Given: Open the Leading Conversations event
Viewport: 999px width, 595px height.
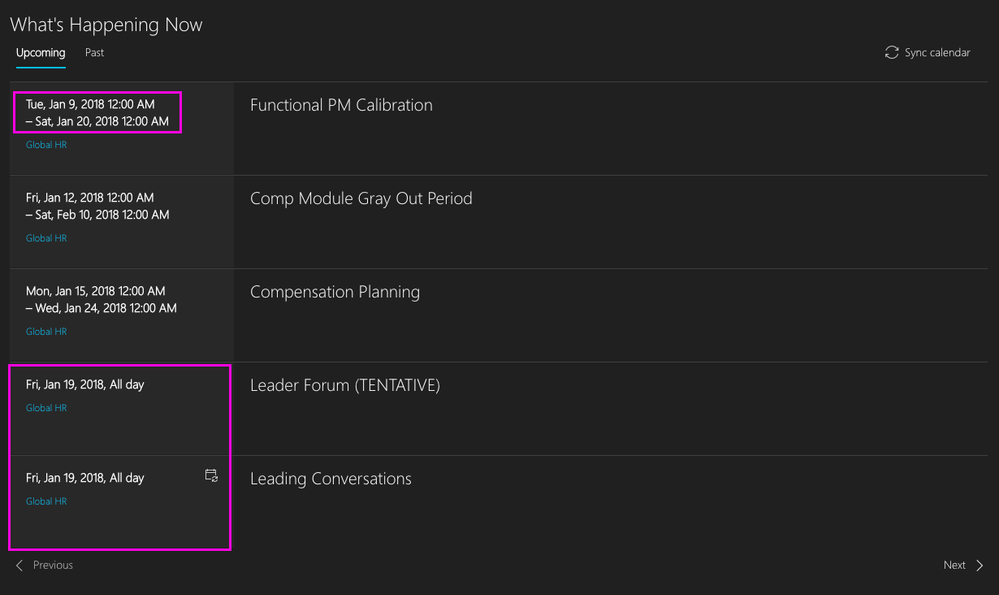Looking at the screenshot, I should tap(331, 479).
